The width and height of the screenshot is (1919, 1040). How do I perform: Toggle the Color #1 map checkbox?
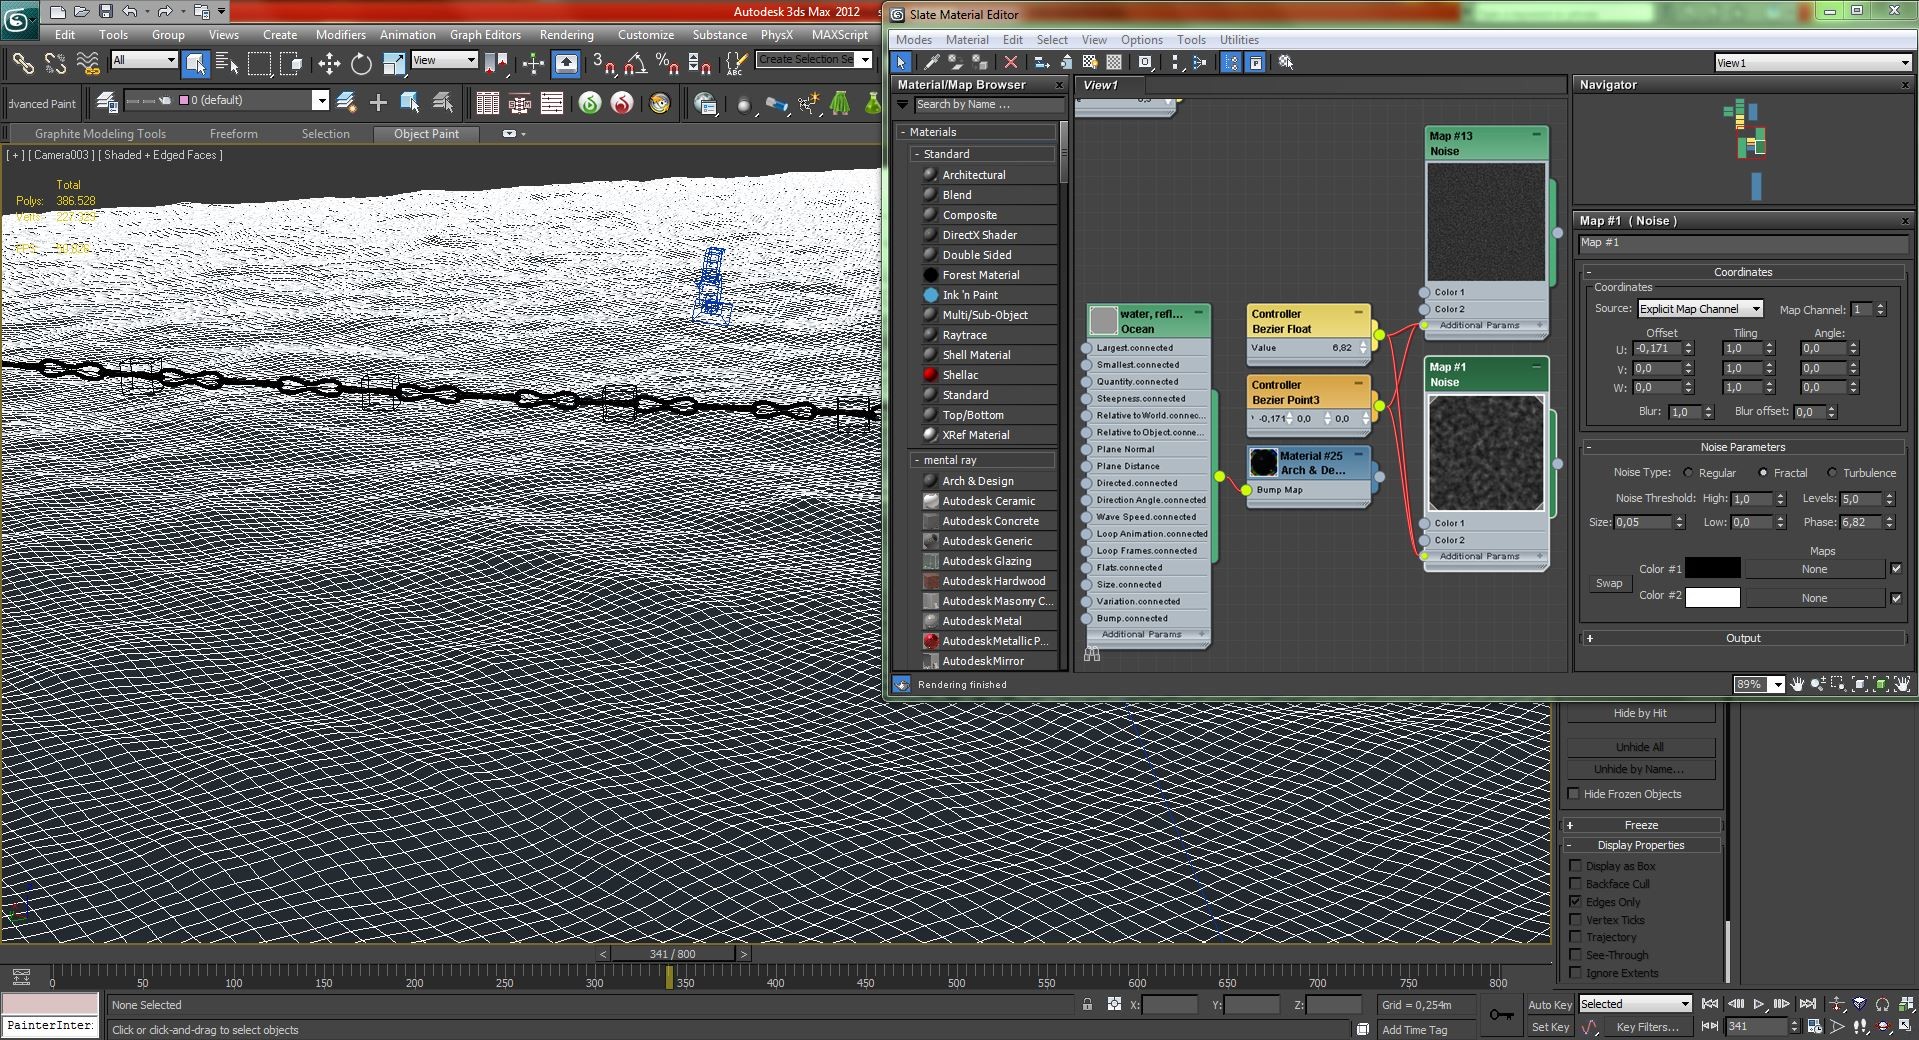point(1896,569)
